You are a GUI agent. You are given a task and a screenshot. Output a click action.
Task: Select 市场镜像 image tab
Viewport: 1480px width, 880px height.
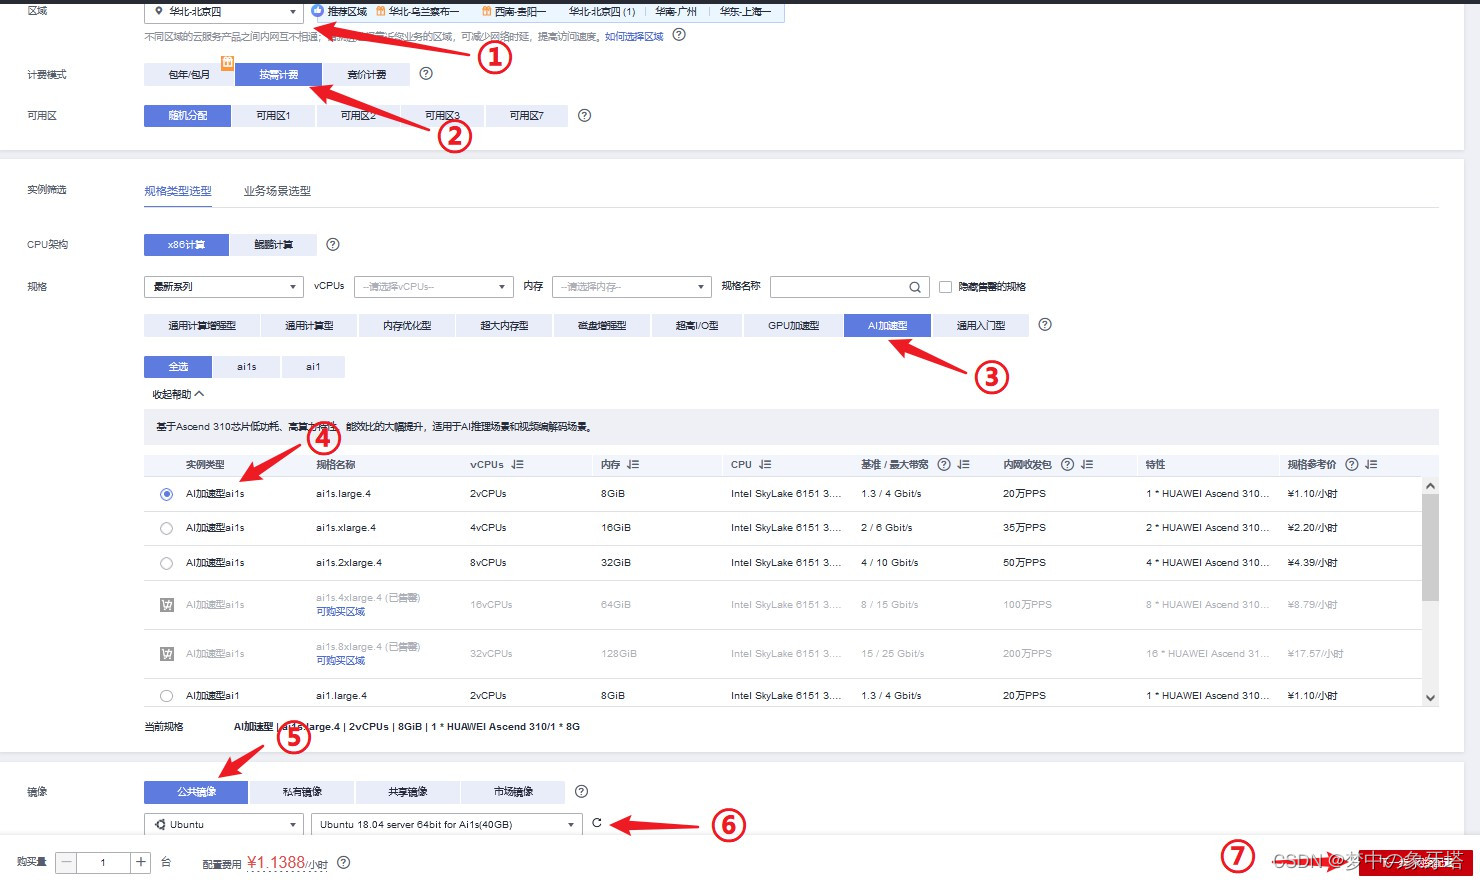coord(513,792)
